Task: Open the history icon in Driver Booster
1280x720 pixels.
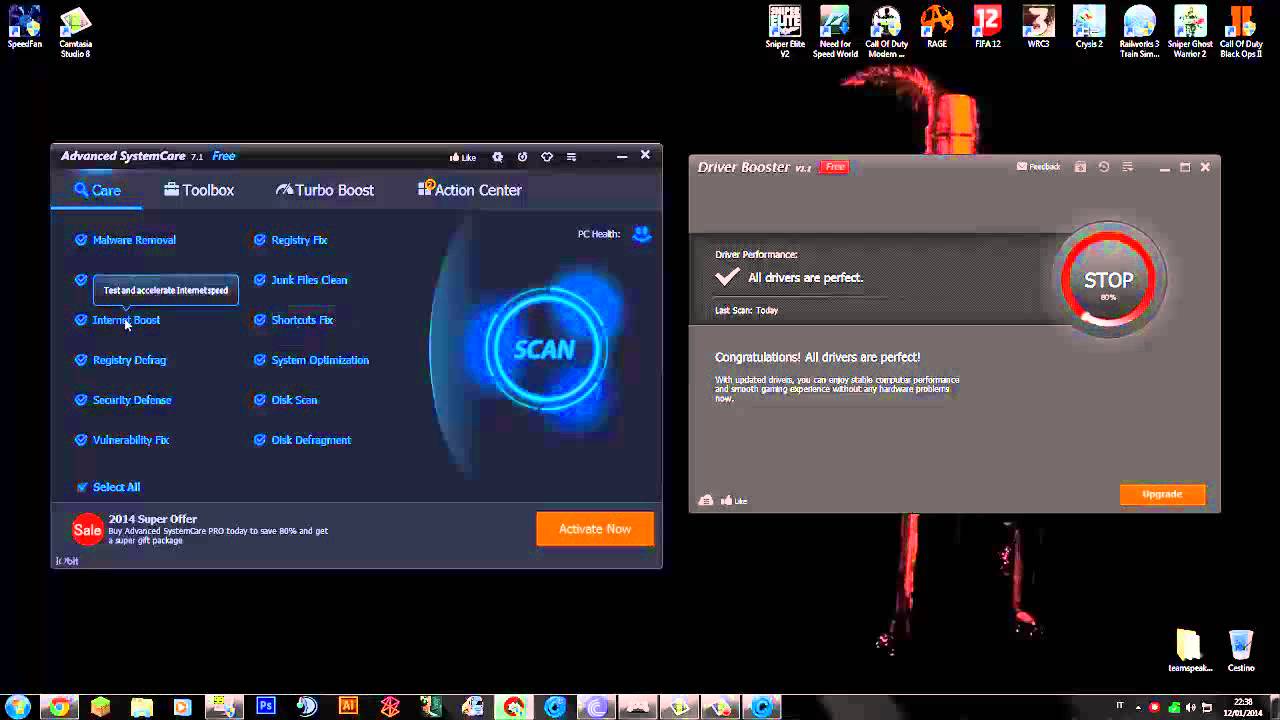Action: pyautogui.click(x=1104, y=167)
